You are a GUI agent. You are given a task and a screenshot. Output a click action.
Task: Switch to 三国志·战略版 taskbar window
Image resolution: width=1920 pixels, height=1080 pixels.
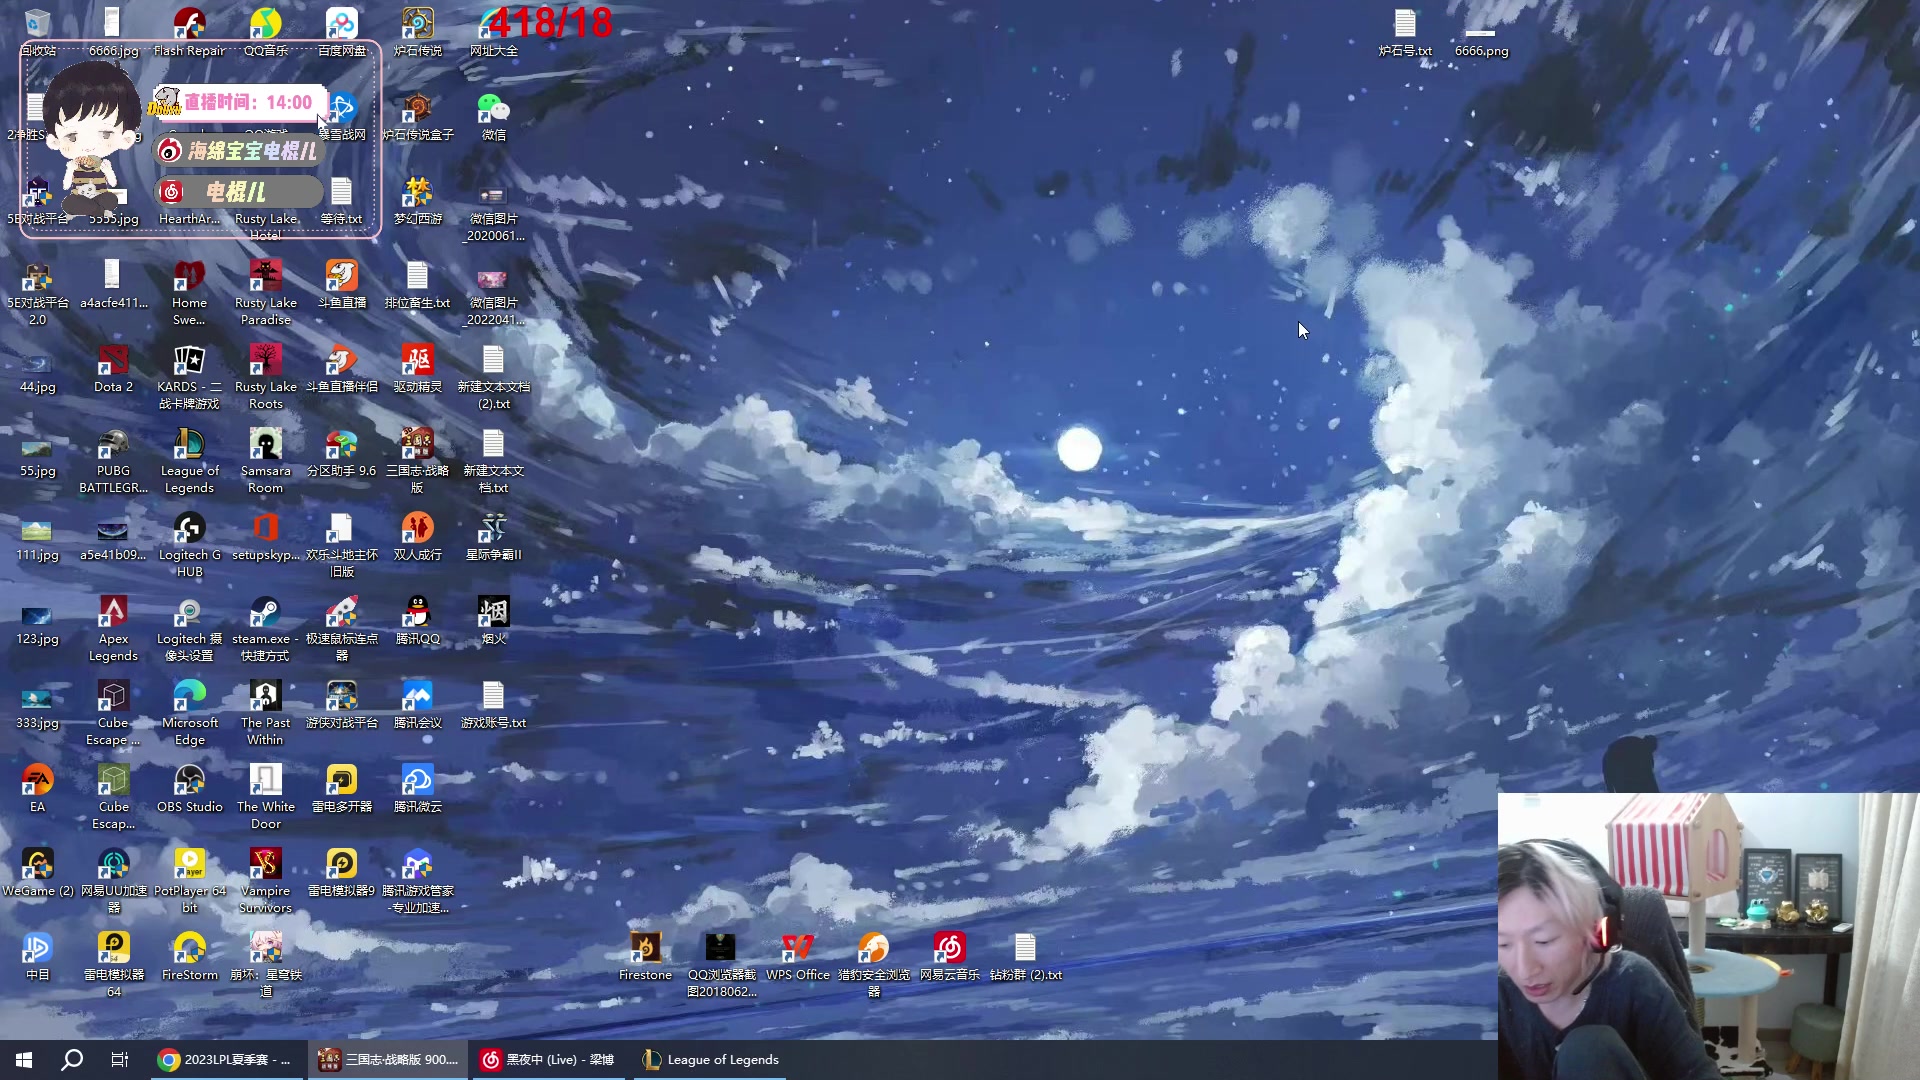[x=387, y=1060]
